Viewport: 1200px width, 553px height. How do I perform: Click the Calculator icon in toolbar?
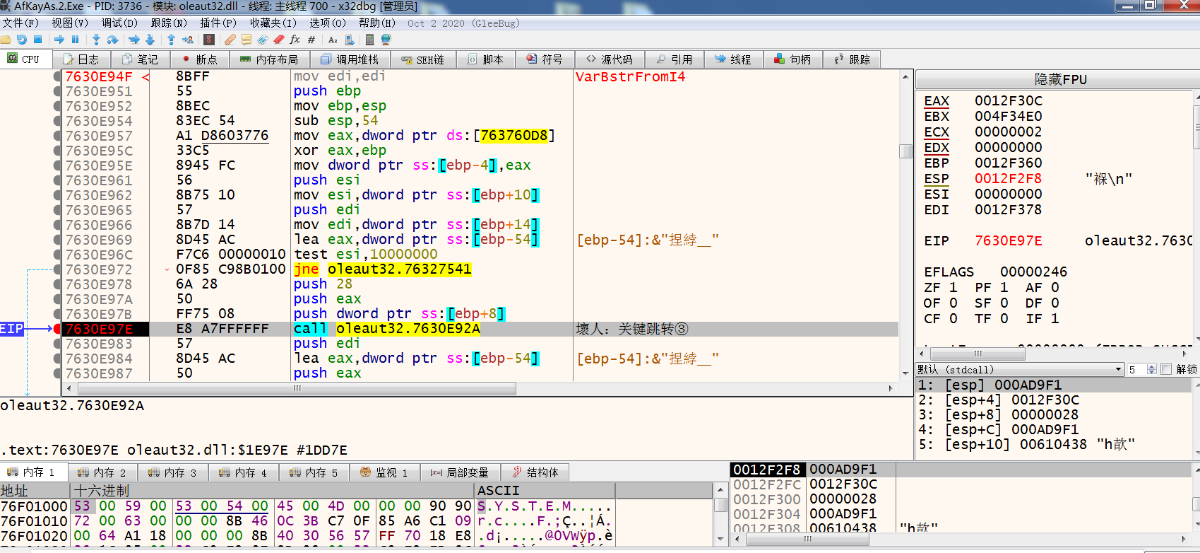pos(370,40)
